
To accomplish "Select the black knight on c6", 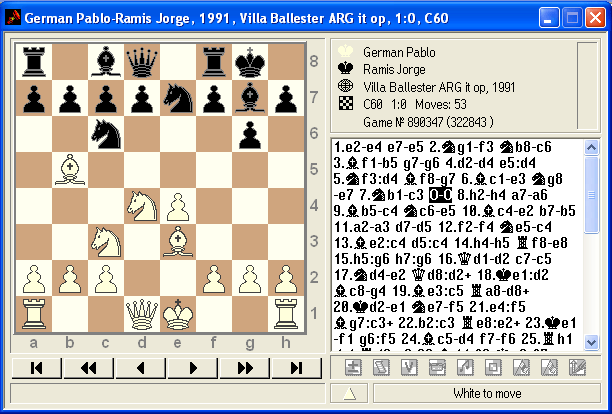I will [106, 134].
